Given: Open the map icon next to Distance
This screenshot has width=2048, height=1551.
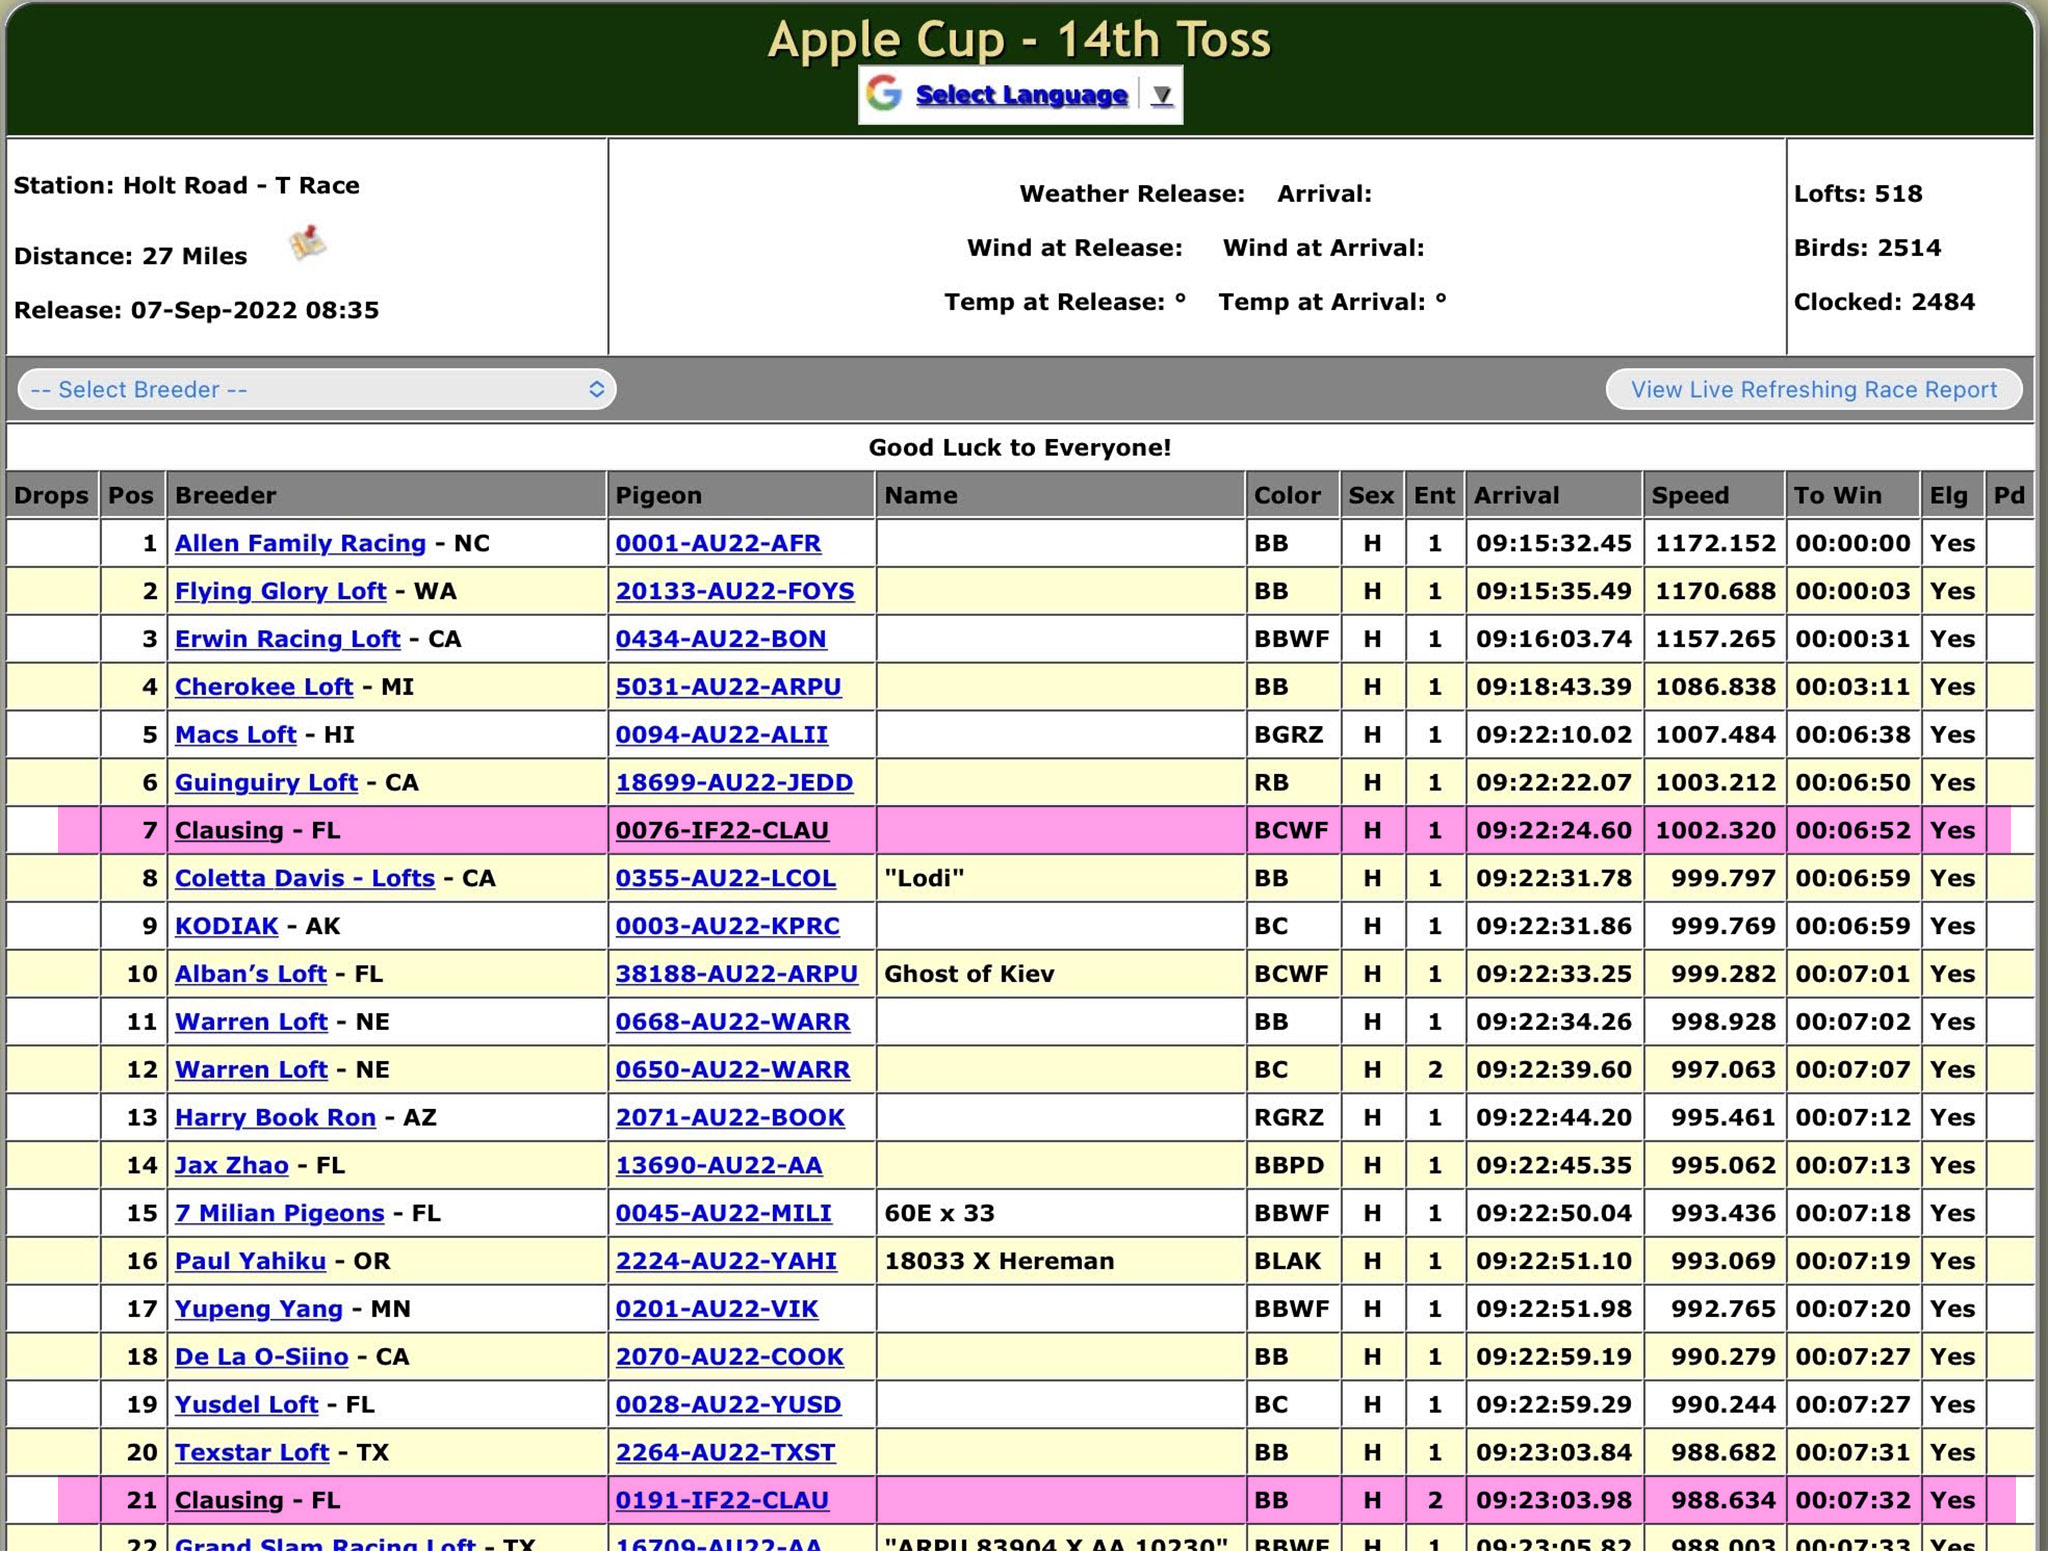Looking at the screenshot, I should click(x=307, y=243).
